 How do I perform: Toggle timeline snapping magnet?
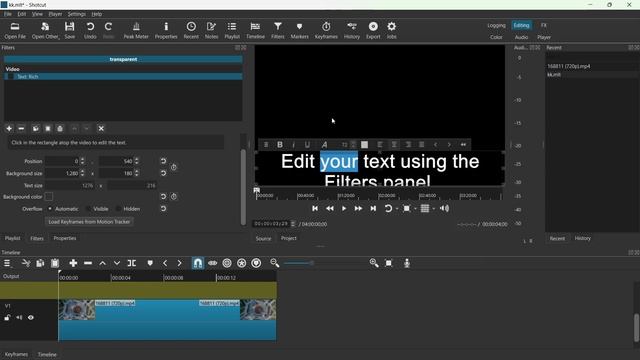198,263
